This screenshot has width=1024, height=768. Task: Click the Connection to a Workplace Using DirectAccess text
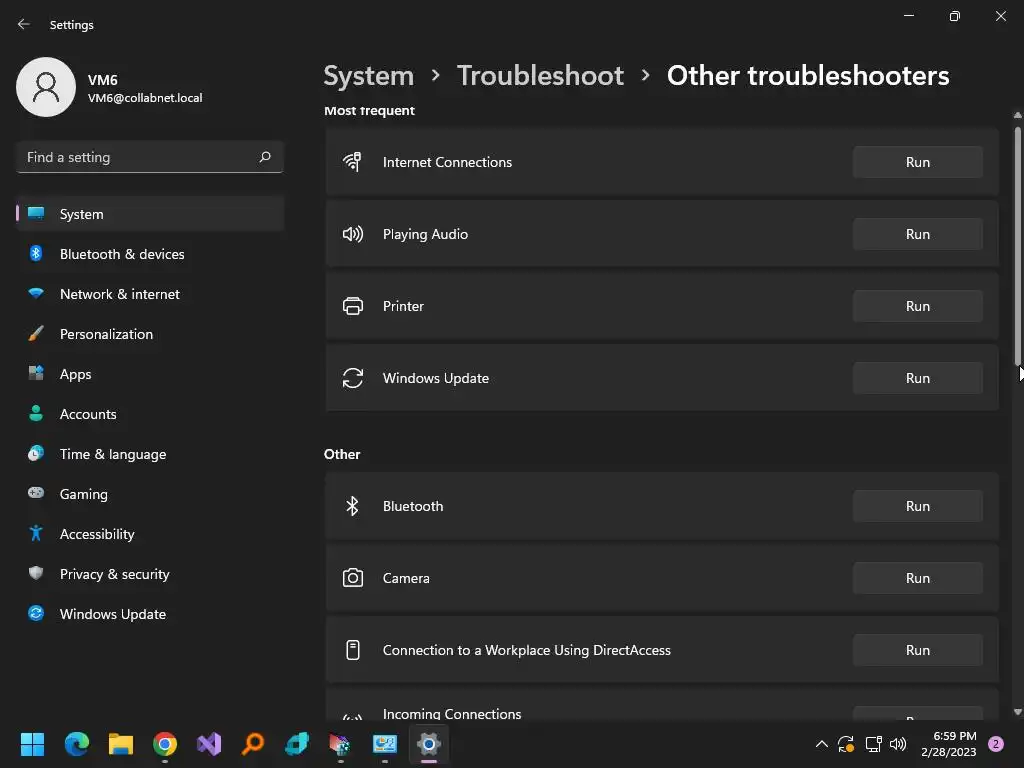526,650
